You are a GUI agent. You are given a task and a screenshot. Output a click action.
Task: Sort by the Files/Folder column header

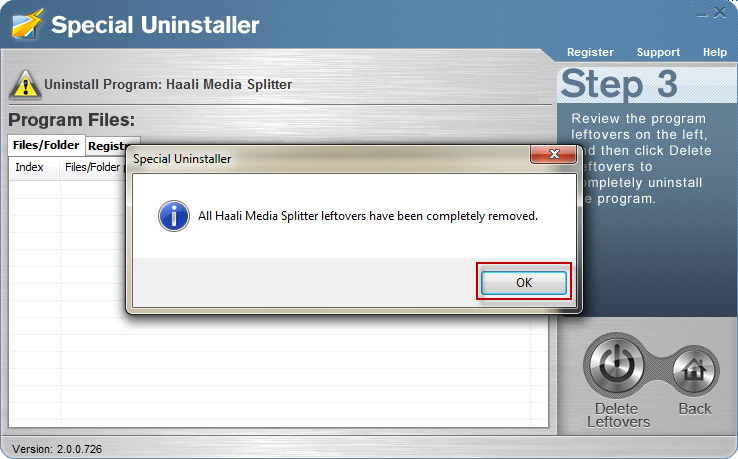[x=93, y=168]
